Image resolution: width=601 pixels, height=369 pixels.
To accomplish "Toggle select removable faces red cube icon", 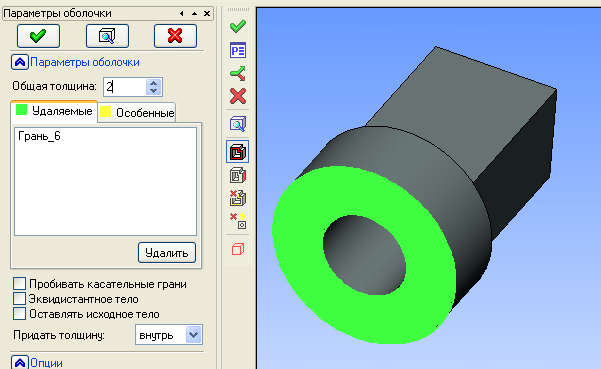I will 238,152.
